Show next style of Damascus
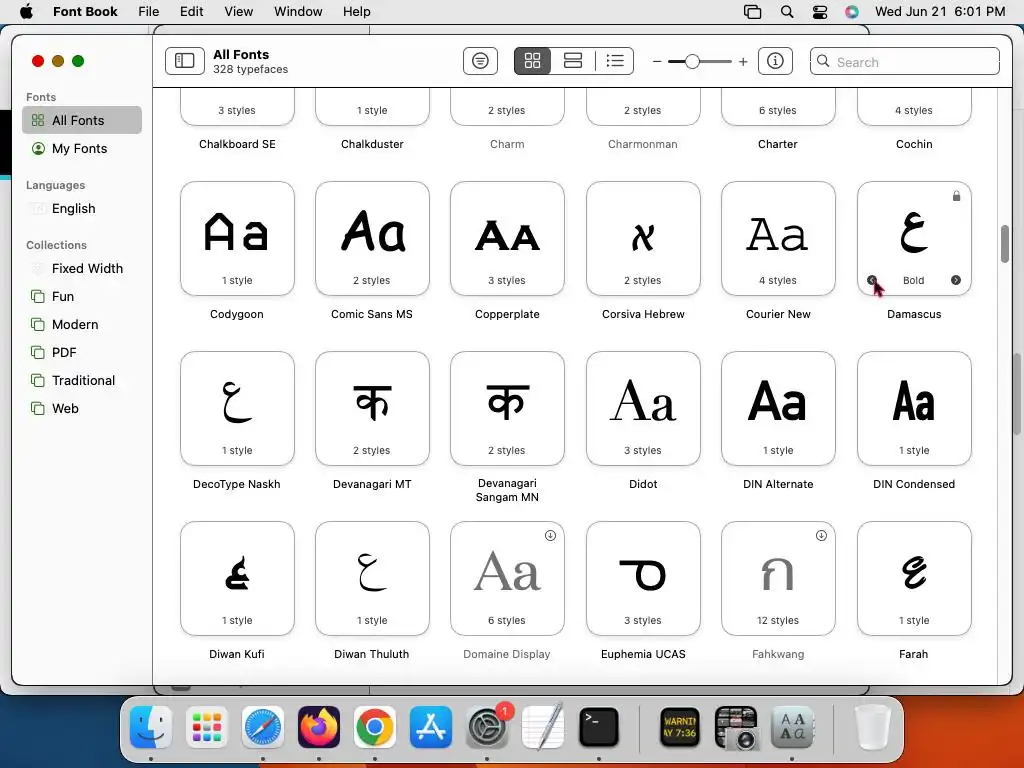This screenshot has height=768, width=1024. pos(956,280)
